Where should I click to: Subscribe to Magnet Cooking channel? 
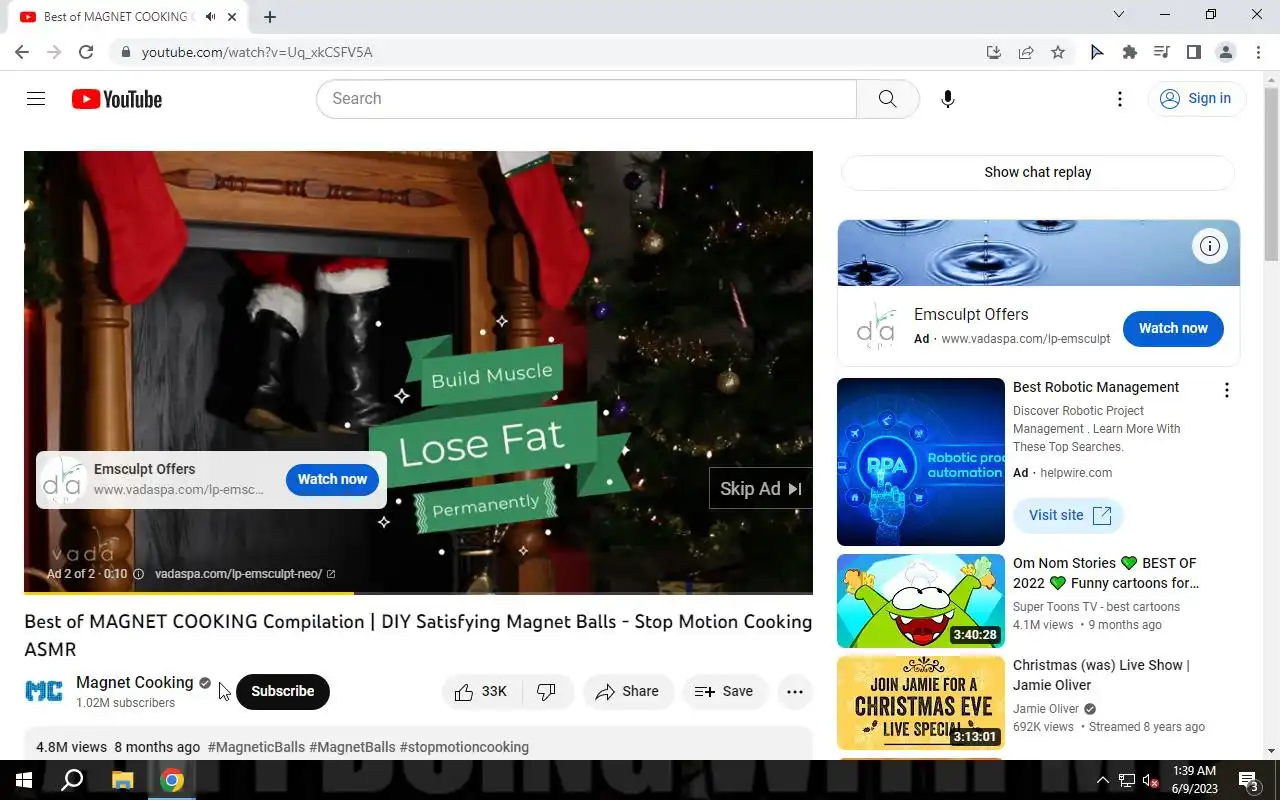(283, 692)
